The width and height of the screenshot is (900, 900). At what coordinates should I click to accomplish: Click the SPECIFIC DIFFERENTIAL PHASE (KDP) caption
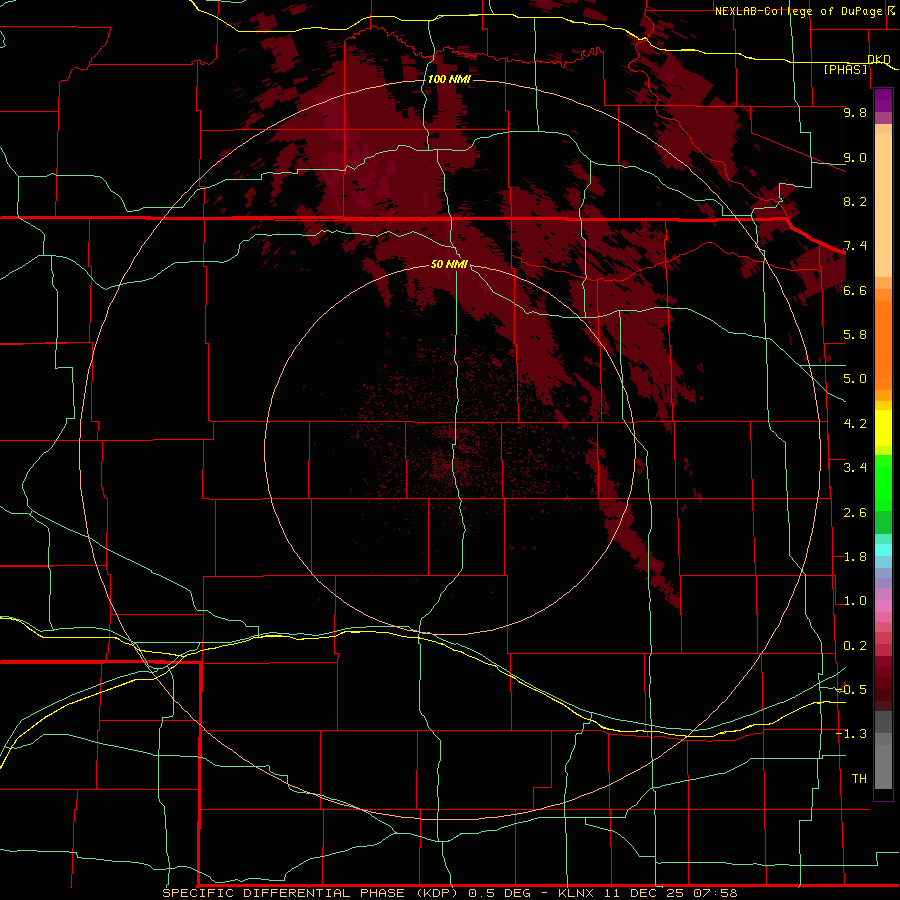[x=310, y=893]
